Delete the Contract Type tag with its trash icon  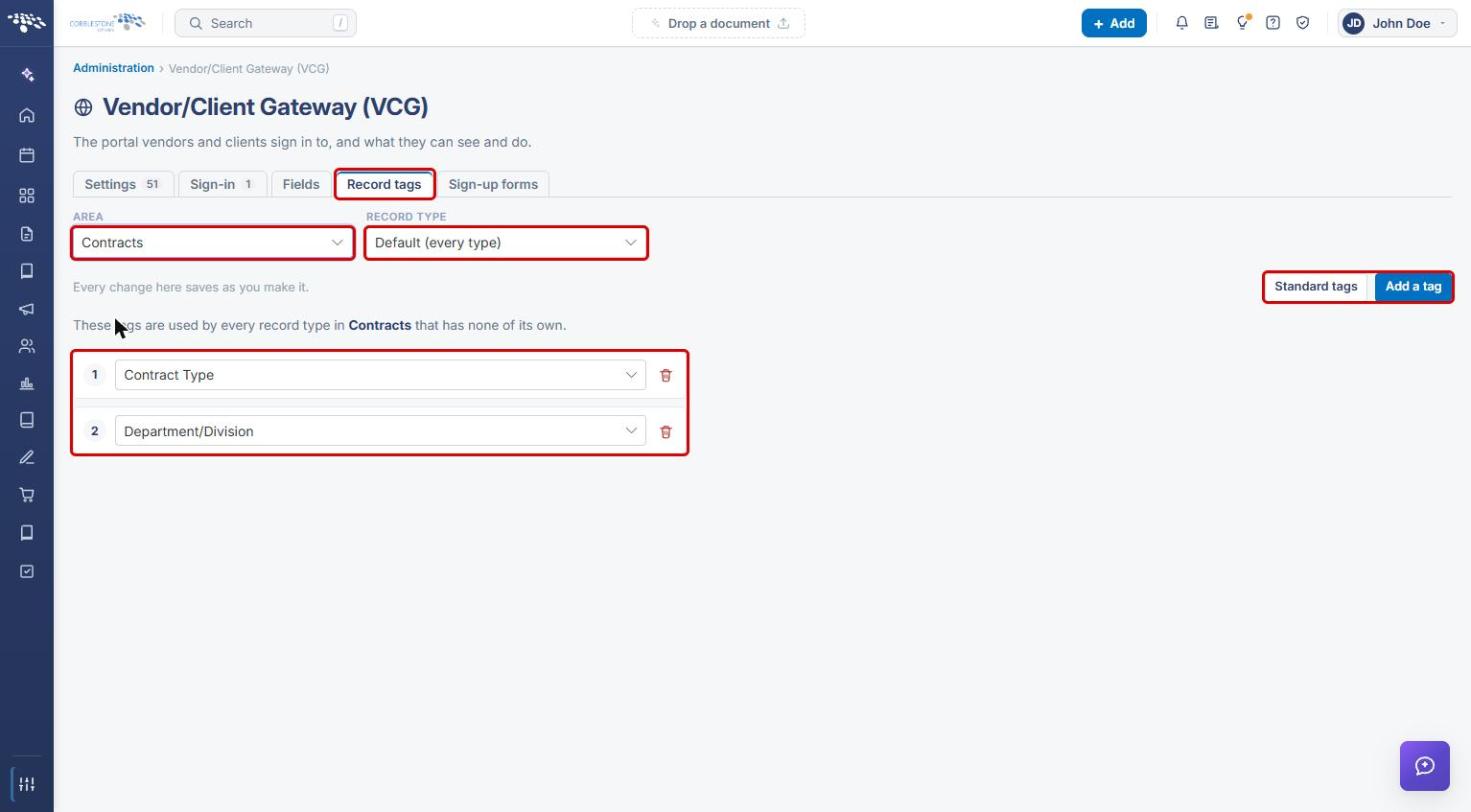(666, 375)
